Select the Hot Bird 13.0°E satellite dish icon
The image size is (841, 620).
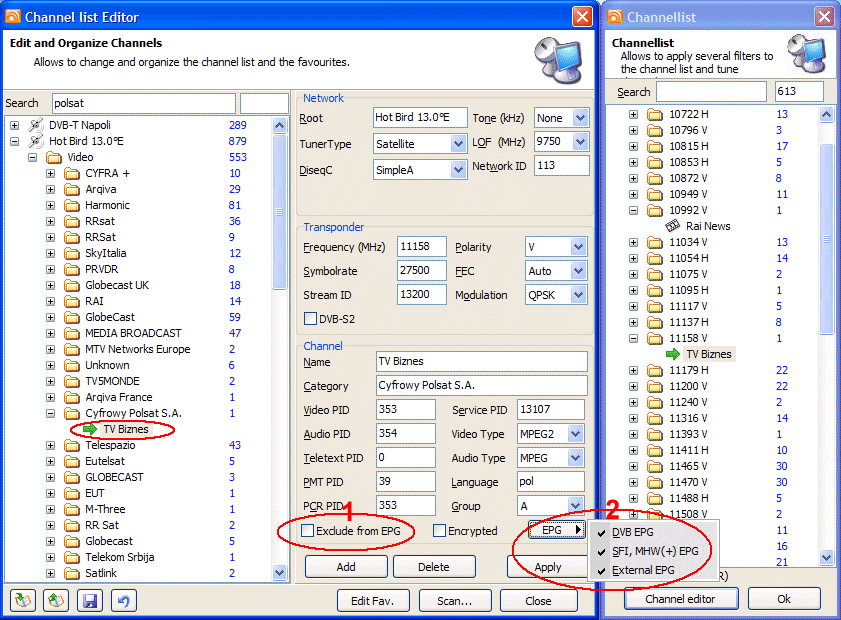(x=35, y=141)
